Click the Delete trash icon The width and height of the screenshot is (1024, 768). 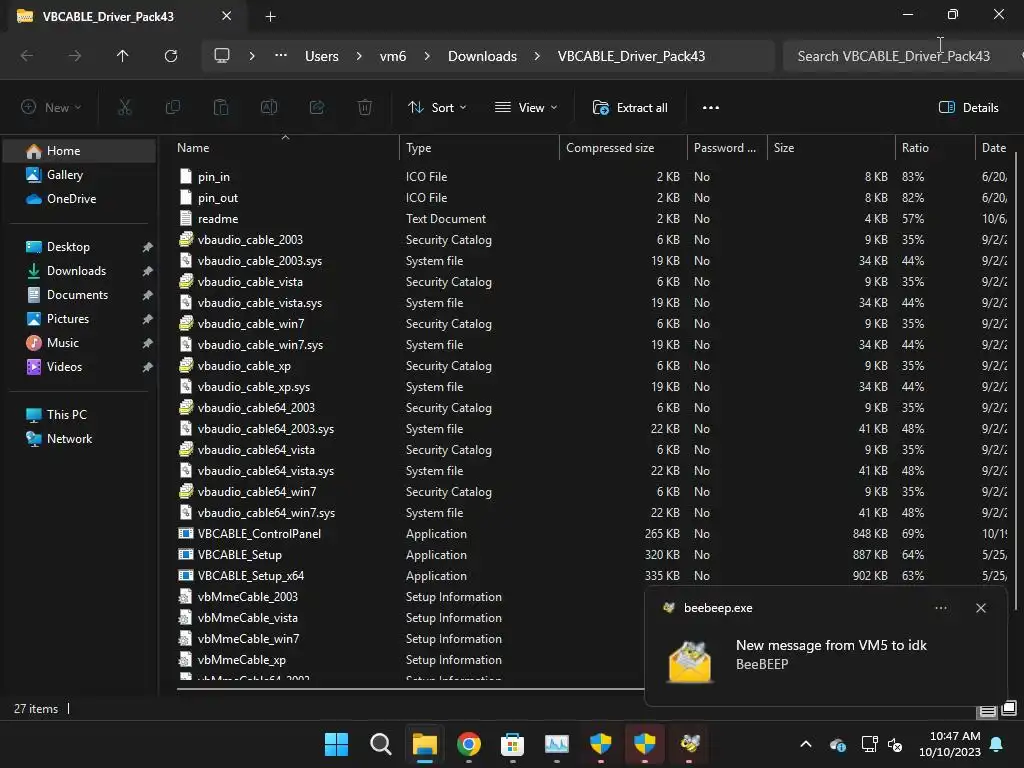(365, 108)
